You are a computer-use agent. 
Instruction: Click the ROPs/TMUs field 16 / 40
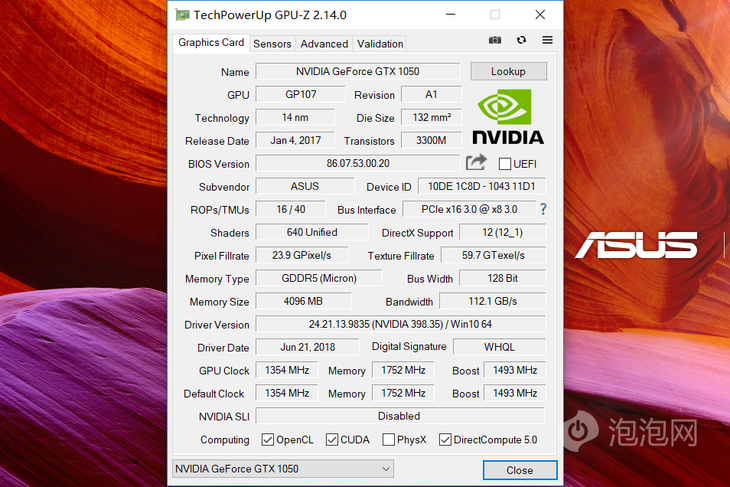point(291,210)
